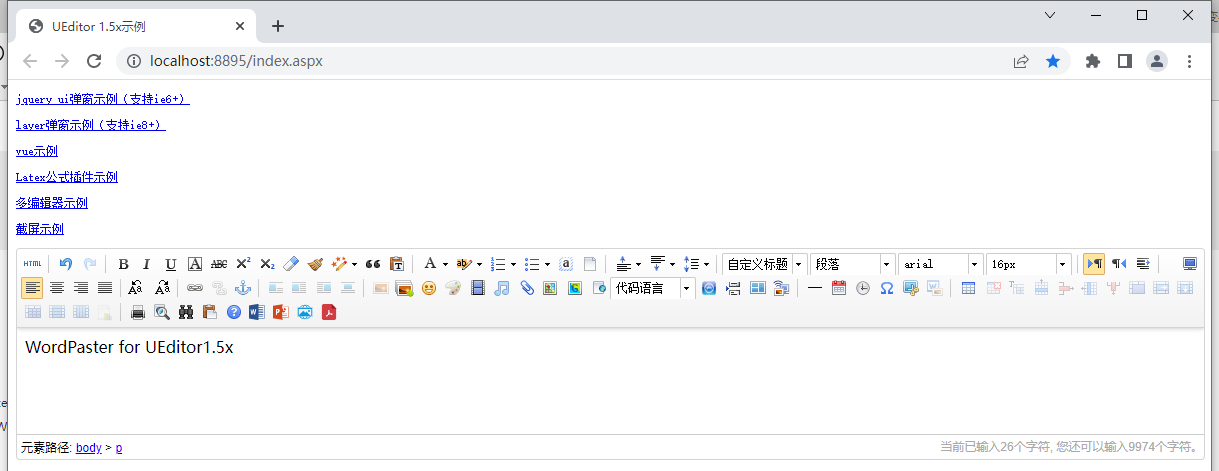Image resolution: width=1219 pixels, height=471 pixels.
Task: Expand line spacing options arrow
Action: [706, 264]
